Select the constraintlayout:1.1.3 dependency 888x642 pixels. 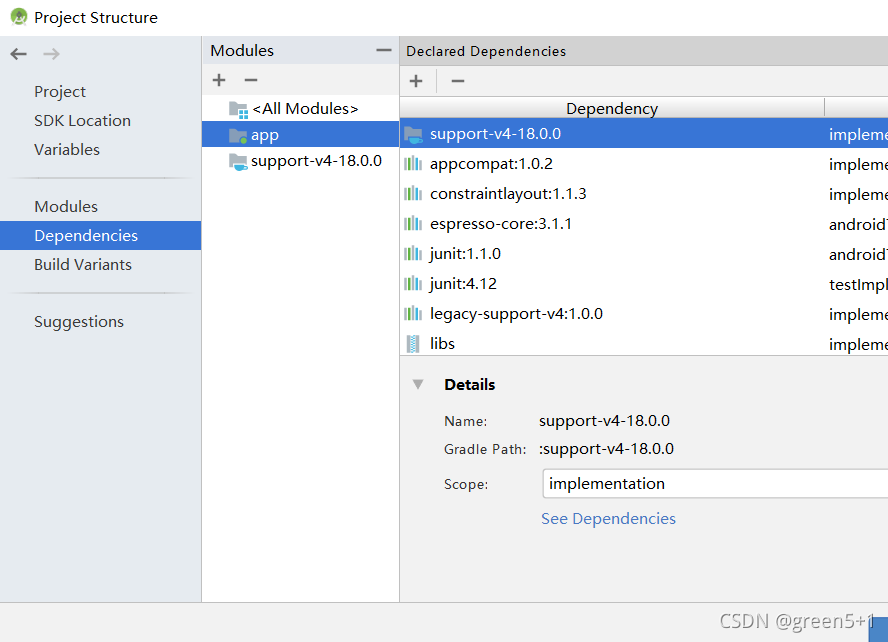(x=644, y=194)
